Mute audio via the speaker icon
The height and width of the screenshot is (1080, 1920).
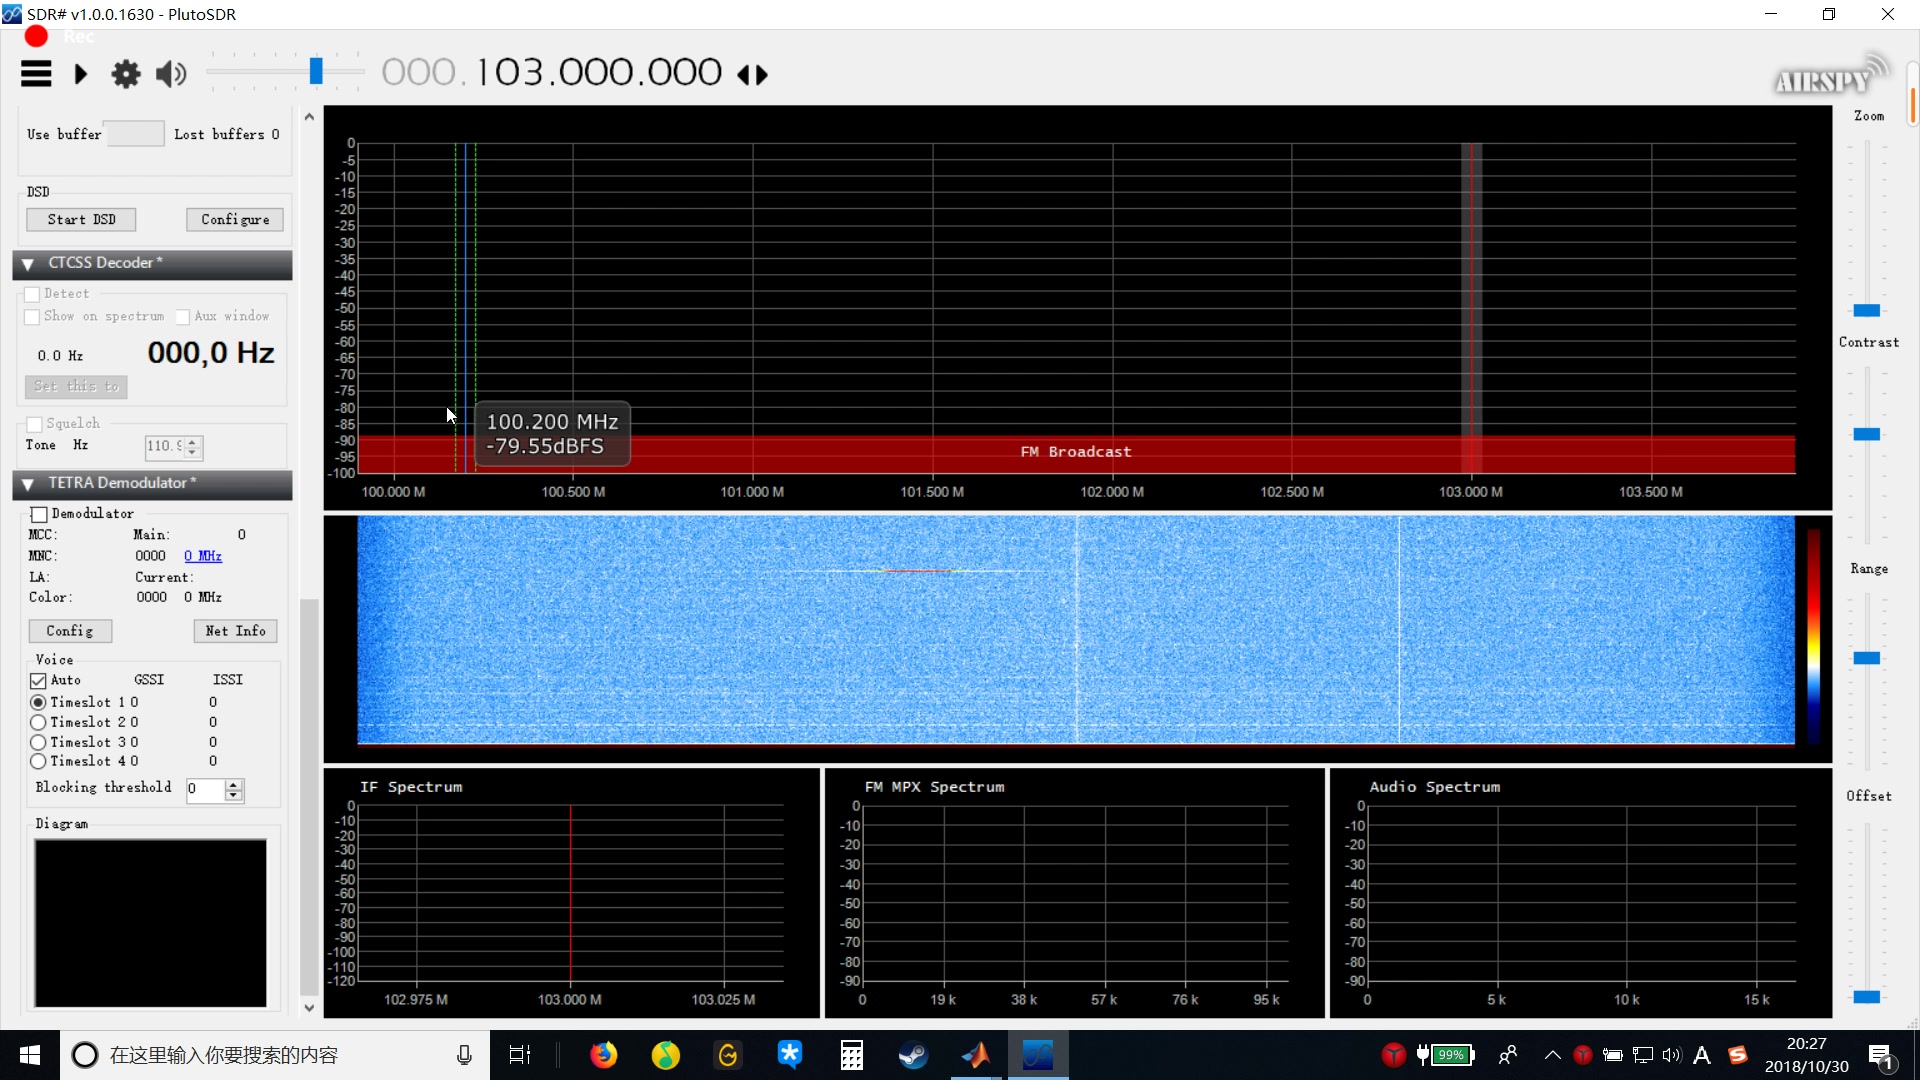(170, 73)
